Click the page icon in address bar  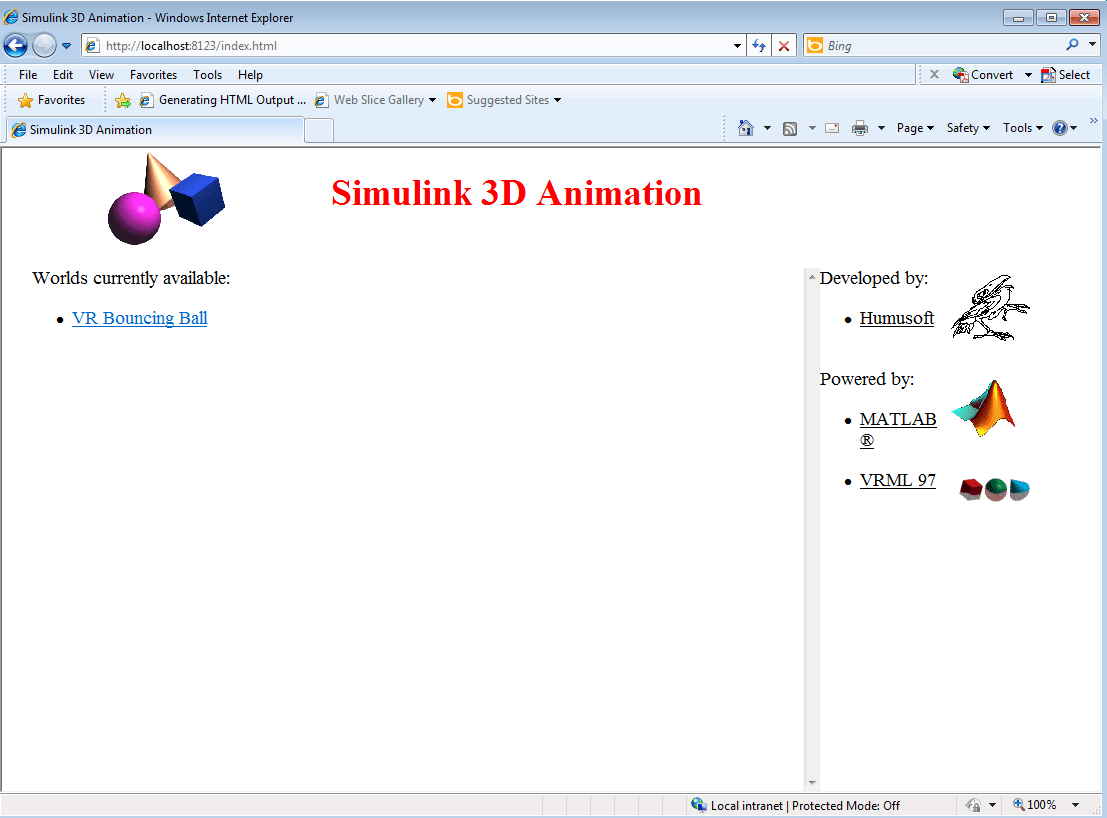pos(92,46)
